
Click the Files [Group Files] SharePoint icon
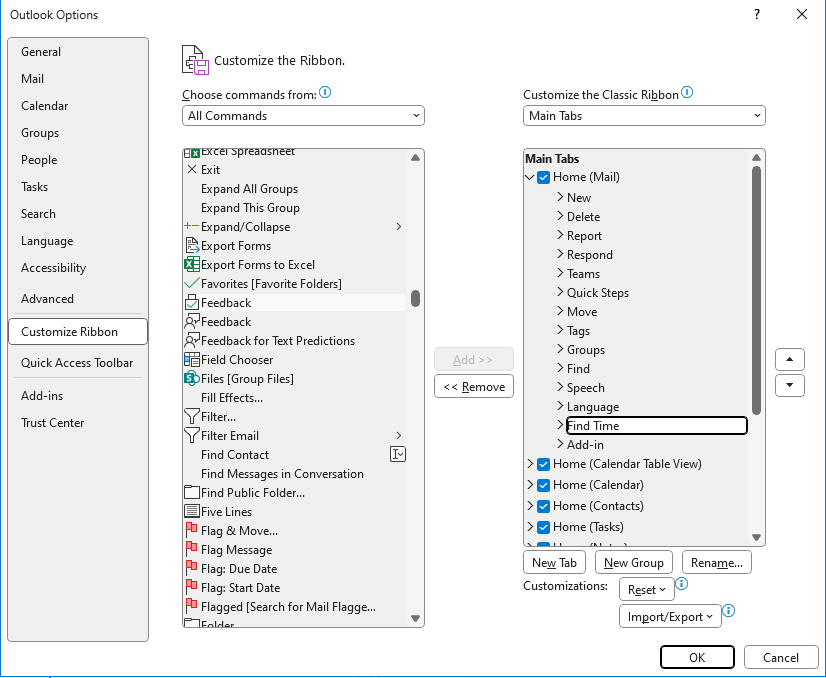[192, 378]
